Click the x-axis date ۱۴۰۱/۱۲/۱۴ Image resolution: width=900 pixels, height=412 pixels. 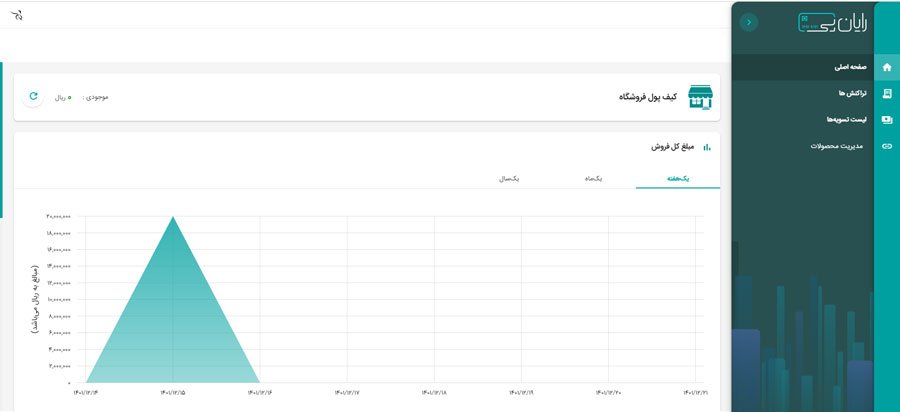[86, 392]
